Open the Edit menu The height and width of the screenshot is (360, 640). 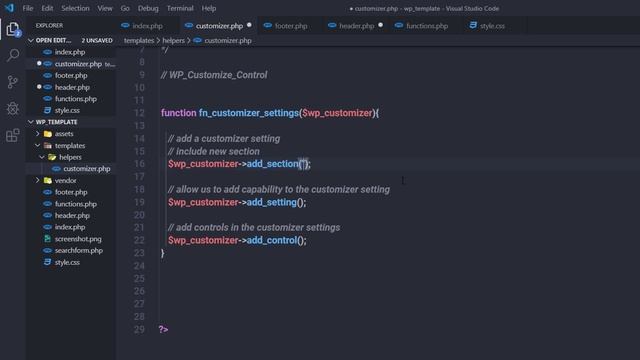point(47,8)
